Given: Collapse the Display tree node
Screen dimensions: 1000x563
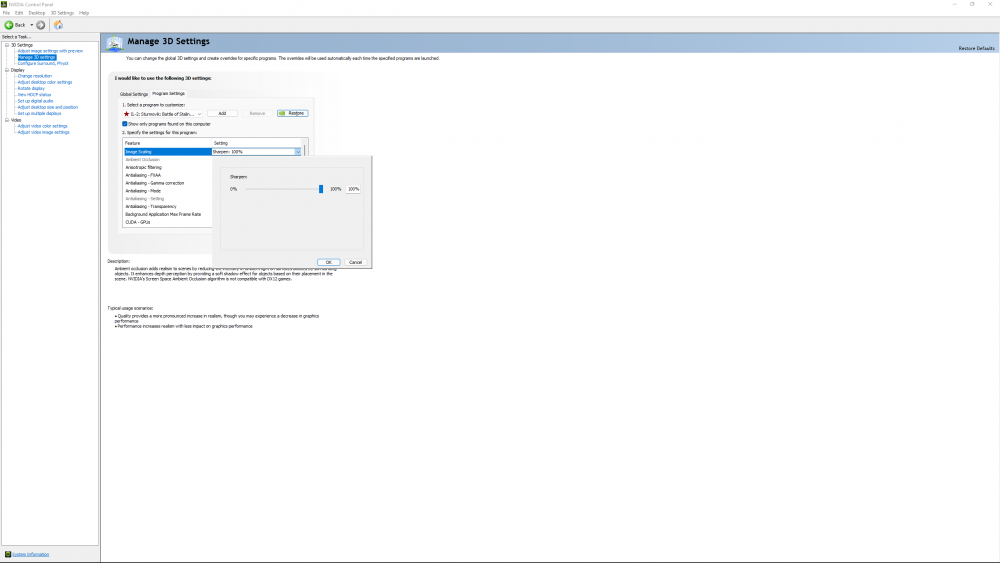Looking at the screenshot, I should click(7, 69).
